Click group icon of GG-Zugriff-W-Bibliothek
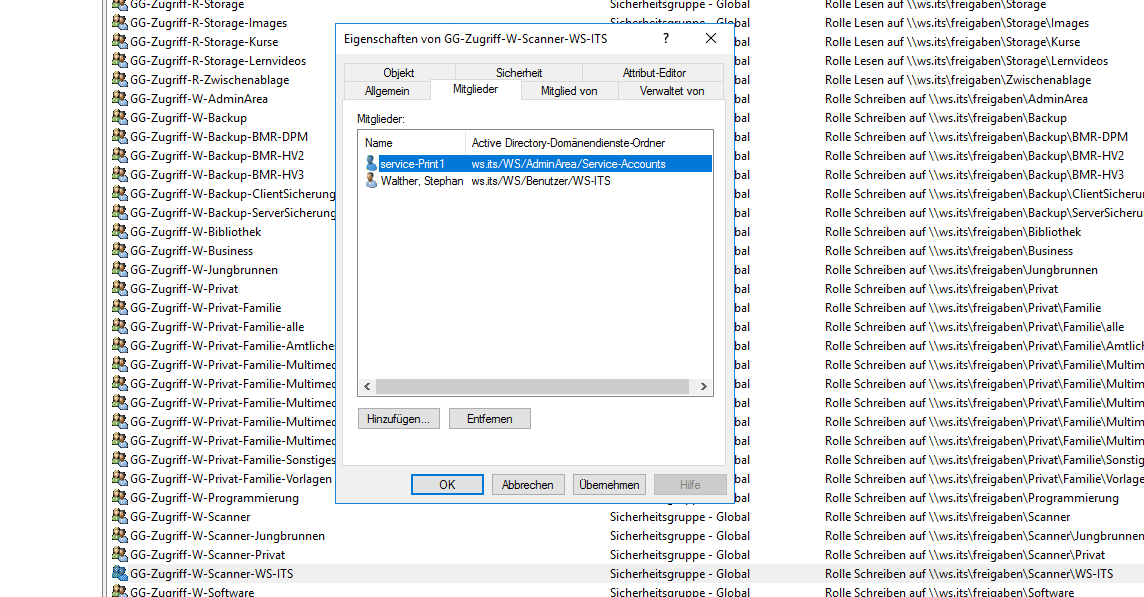The image size is (1144, 597). [120, 231]
